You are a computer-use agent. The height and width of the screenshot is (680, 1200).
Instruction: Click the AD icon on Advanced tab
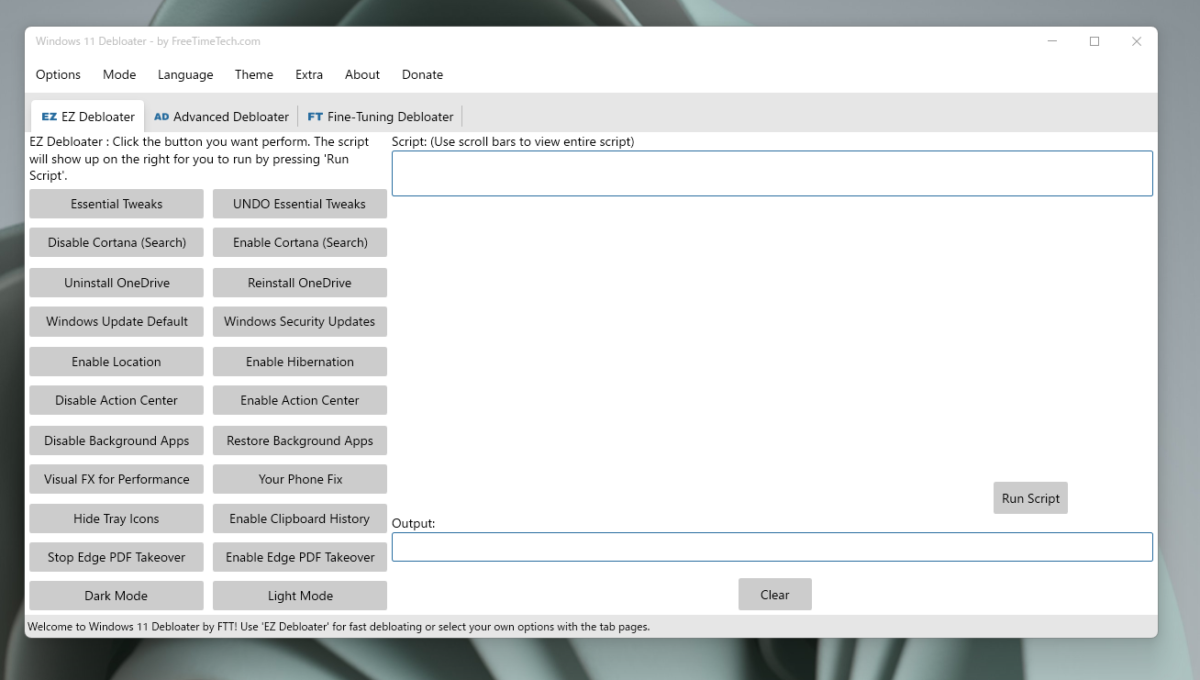pyautogui.click(x=161, y=117)
